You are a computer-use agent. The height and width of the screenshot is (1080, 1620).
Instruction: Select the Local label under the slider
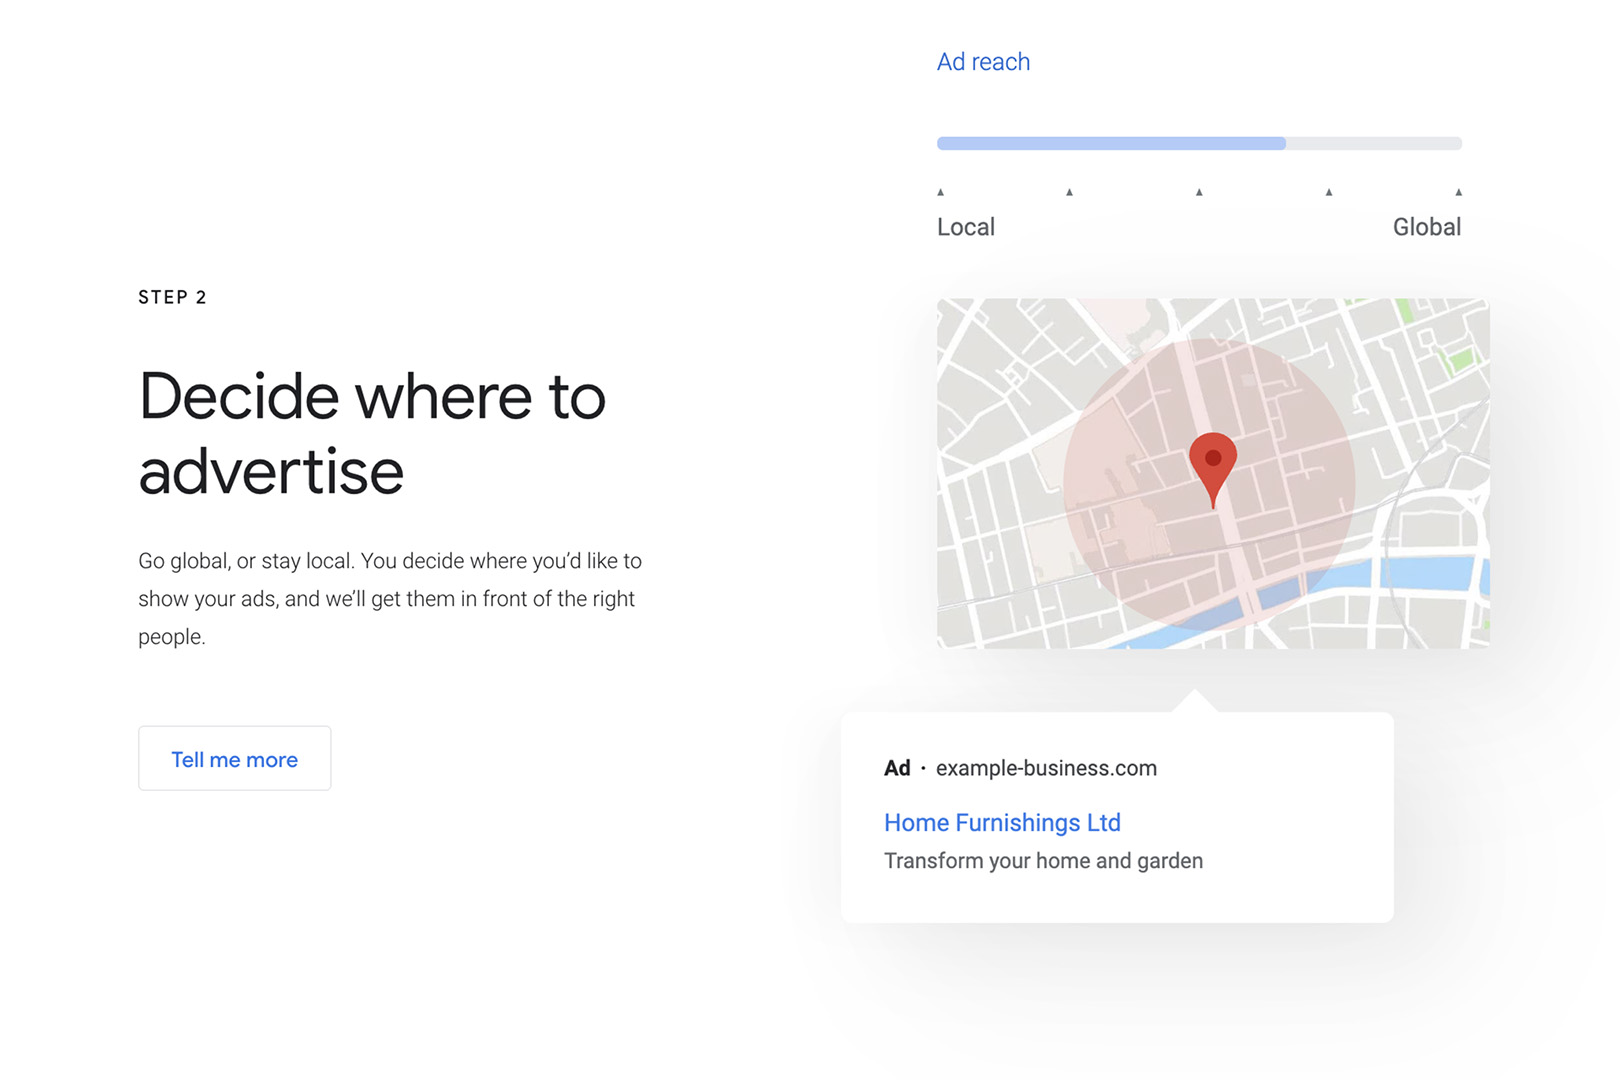pyautogui.click(x=966, y=227)
